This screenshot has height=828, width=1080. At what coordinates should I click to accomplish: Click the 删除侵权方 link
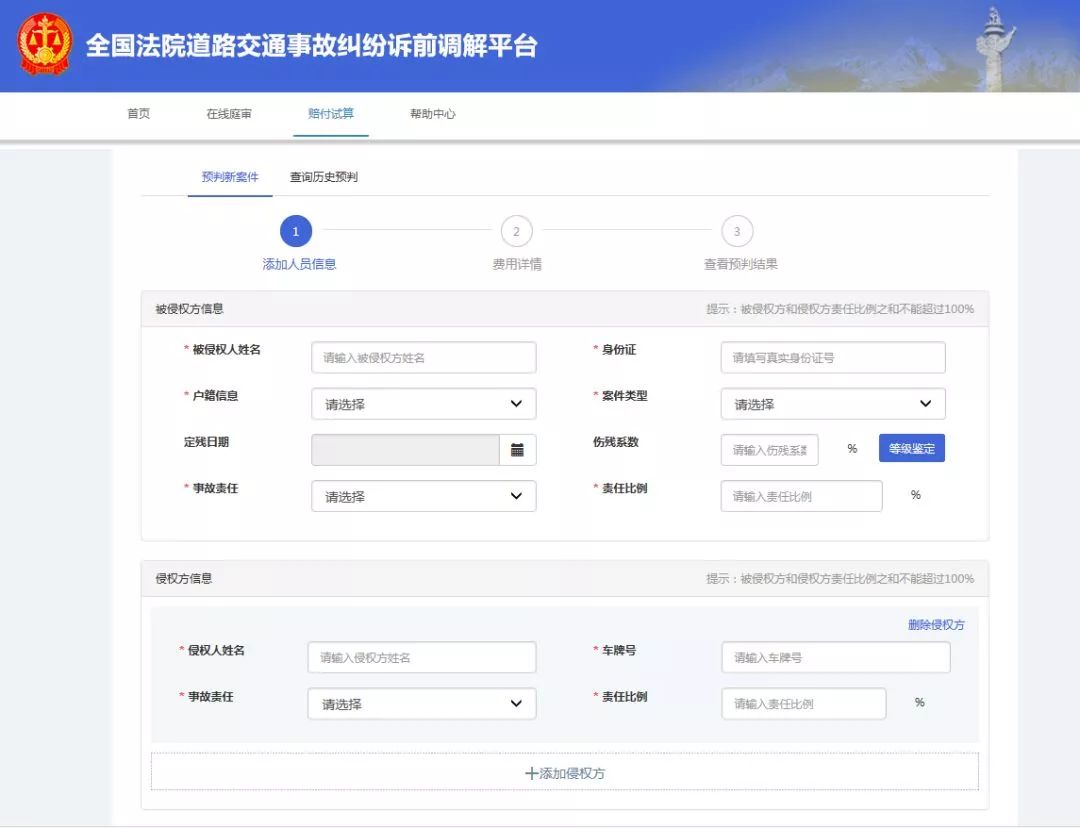click(936, 625)
